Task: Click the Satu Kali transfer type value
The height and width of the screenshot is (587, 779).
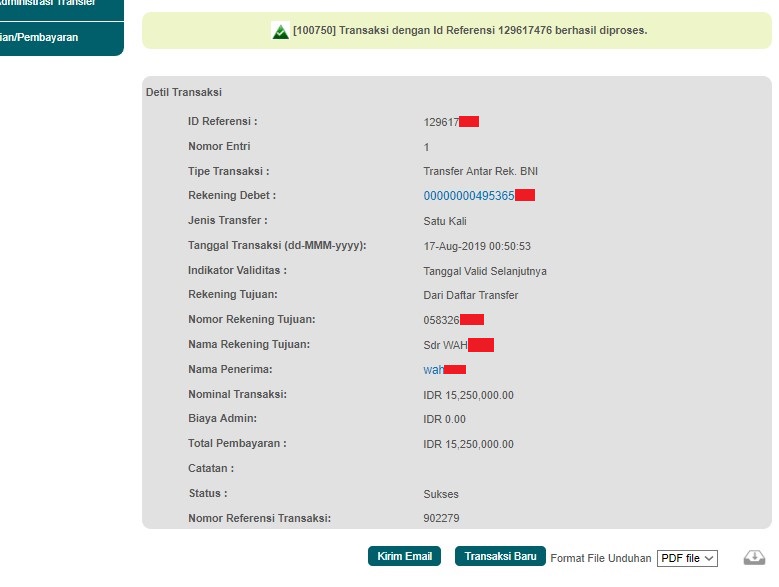Action: (445, 221)
